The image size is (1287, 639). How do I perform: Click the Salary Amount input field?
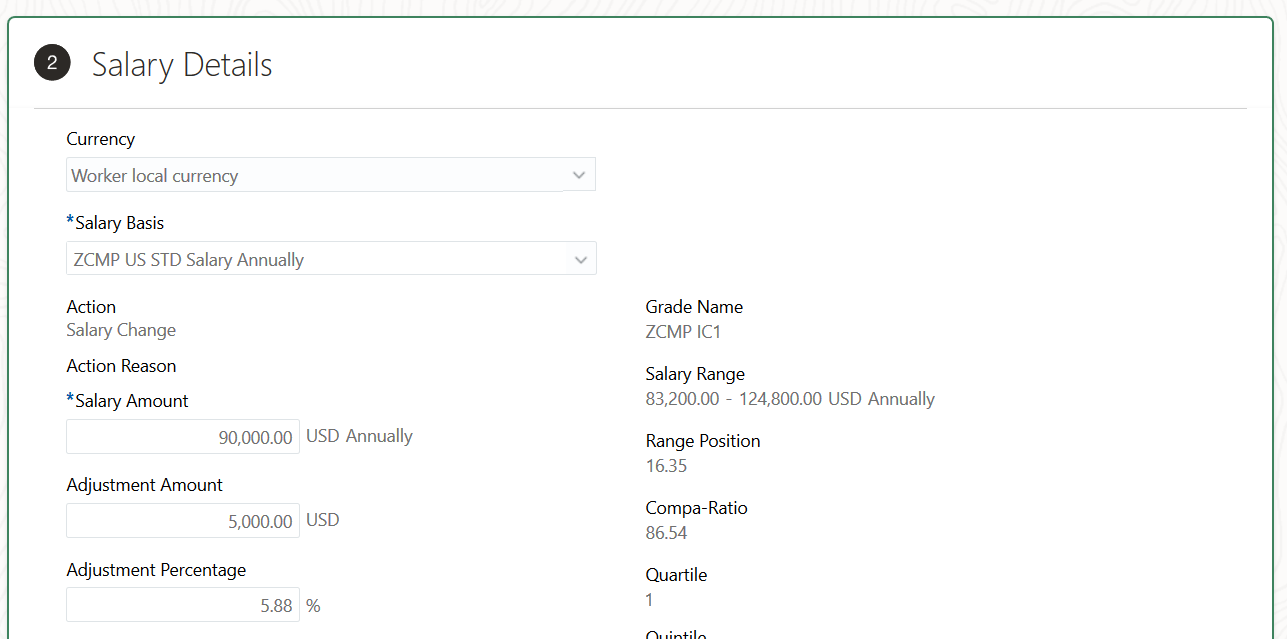(183, 437)
